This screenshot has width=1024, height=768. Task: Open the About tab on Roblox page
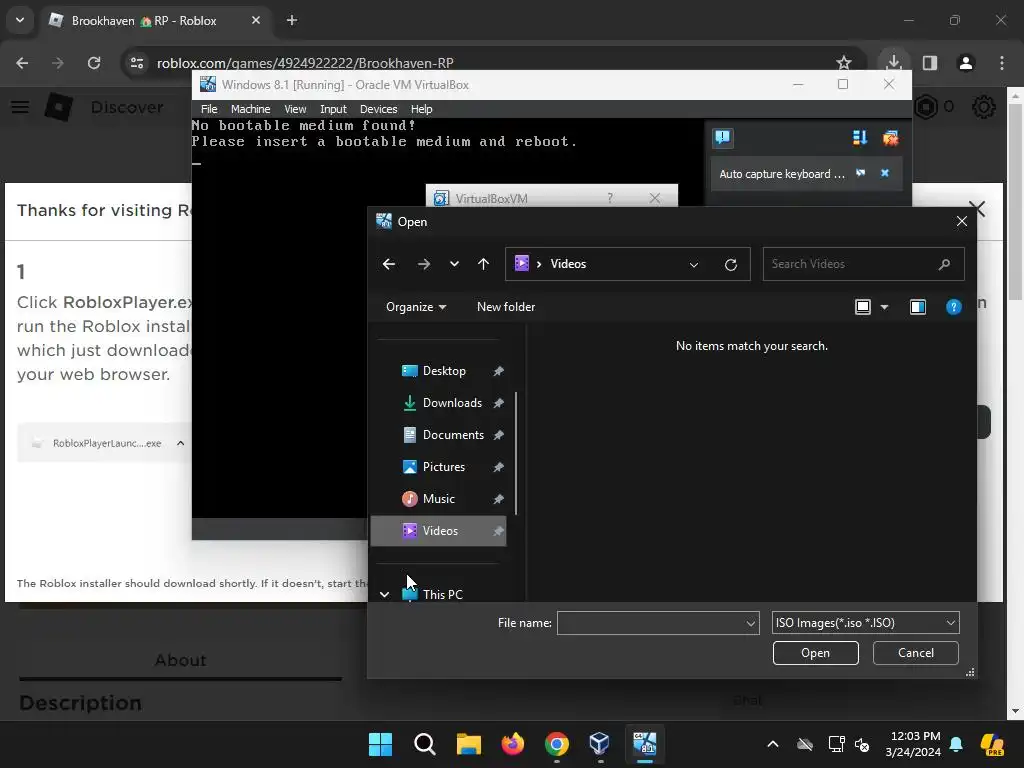tap(180, 660)
